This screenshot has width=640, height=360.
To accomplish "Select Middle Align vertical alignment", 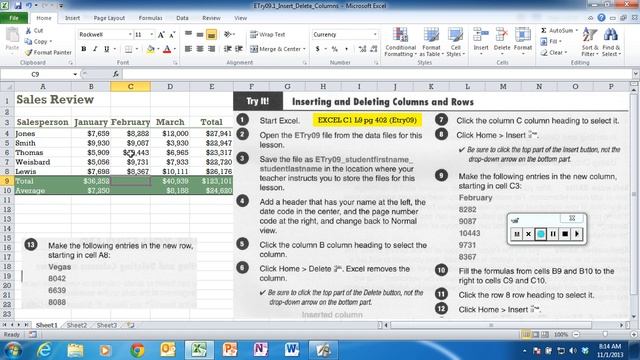I will [200, 35].
